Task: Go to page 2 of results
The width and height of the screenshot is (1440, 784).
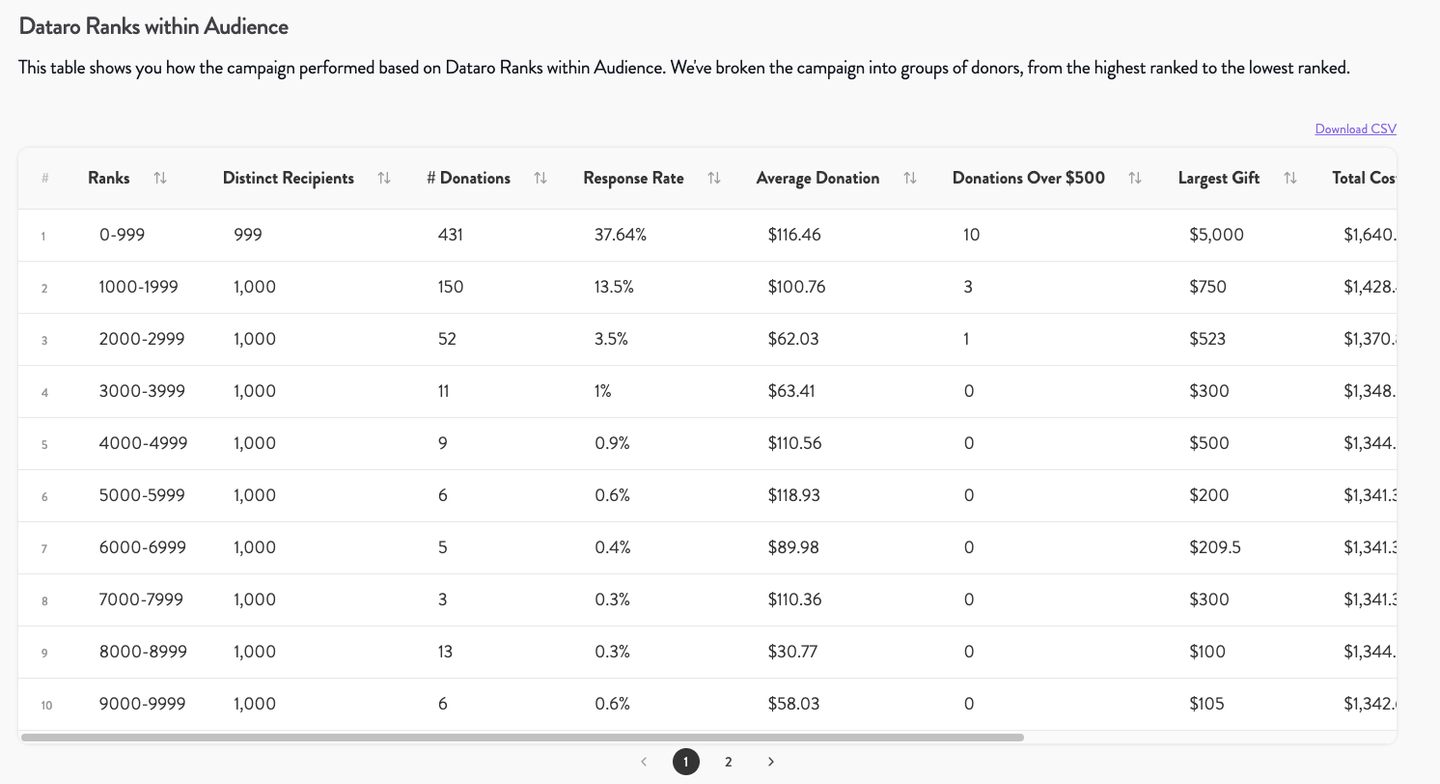Action: point(728,762)
